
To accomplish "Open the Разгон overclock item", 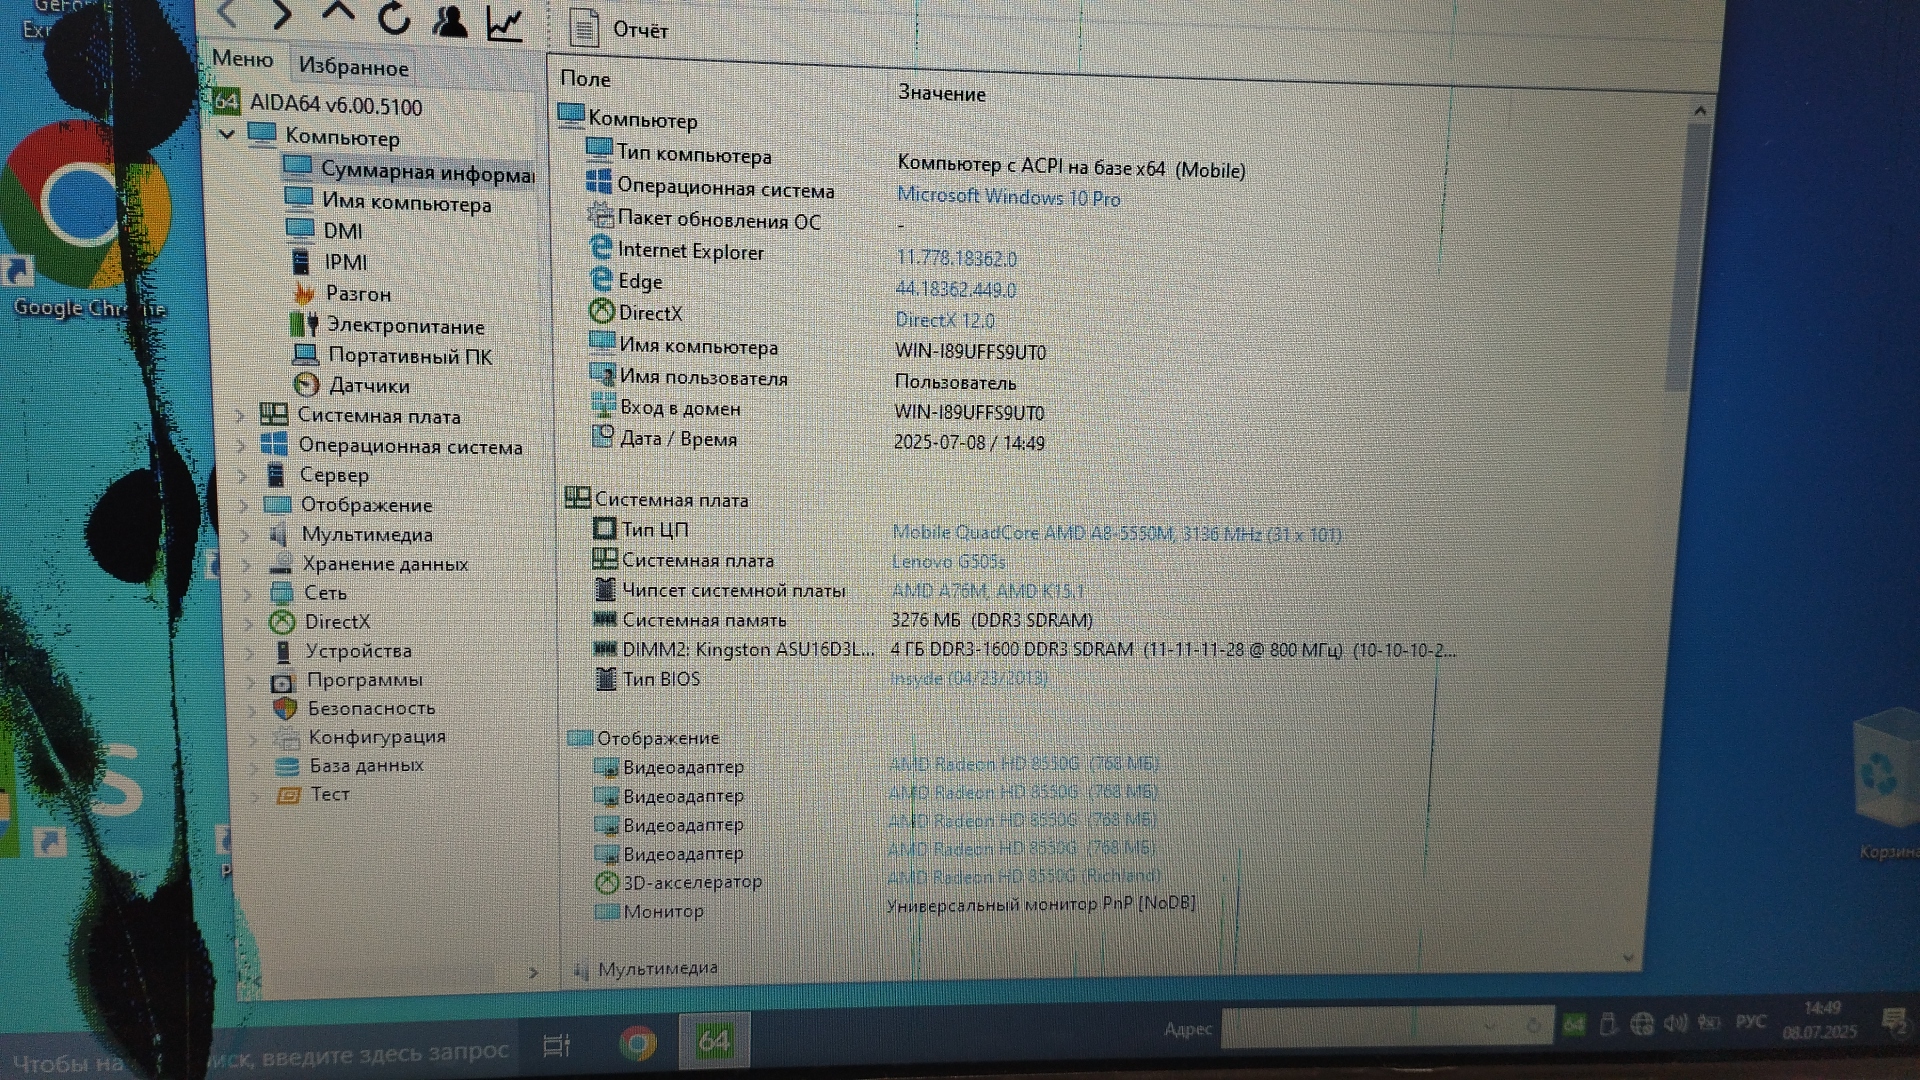I will (x=357, y=294).
